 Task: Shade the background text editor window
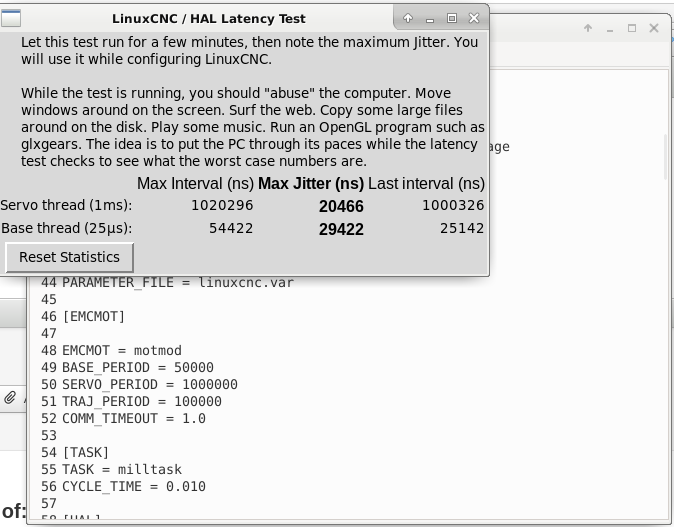point(589,28)
